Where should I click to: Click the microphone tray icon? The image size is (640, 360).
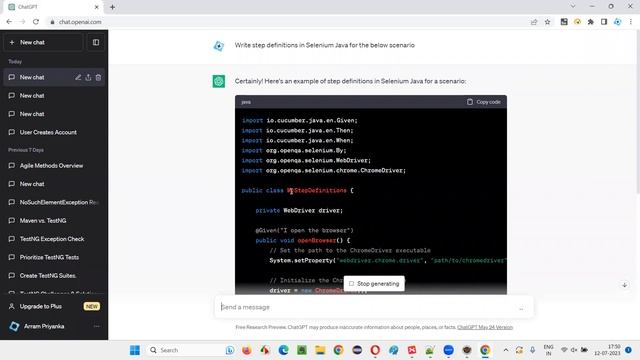point(533,350)
